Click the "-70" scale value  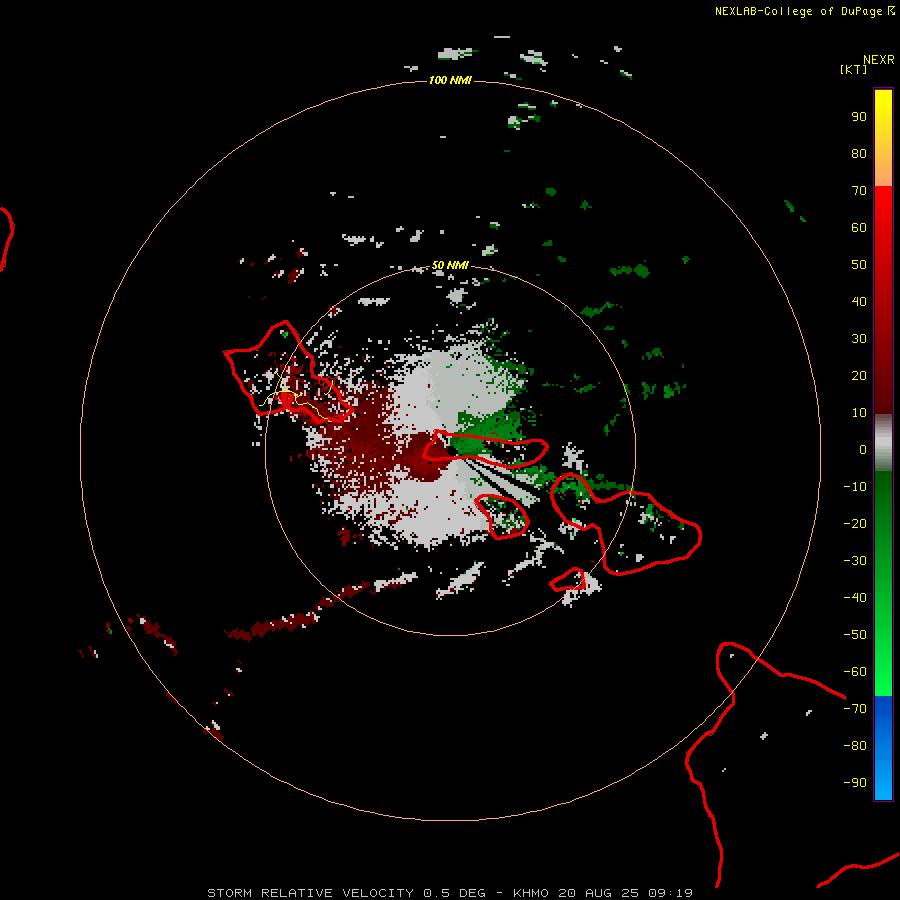(x=855, y=709)
